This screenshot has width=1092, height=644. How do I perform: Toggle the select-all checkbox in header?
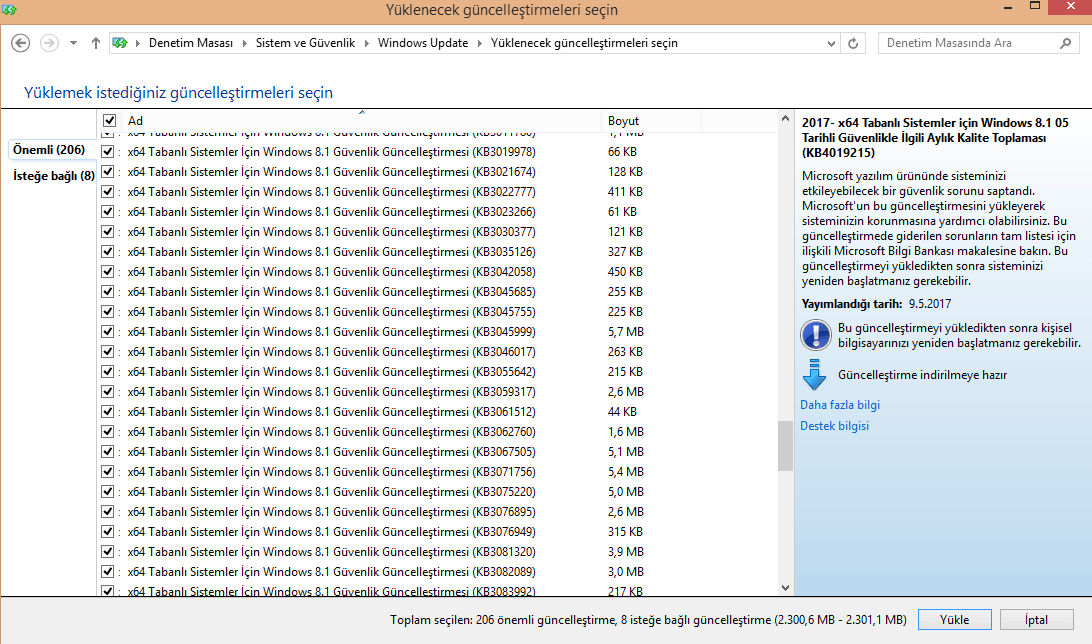[109, 120]
